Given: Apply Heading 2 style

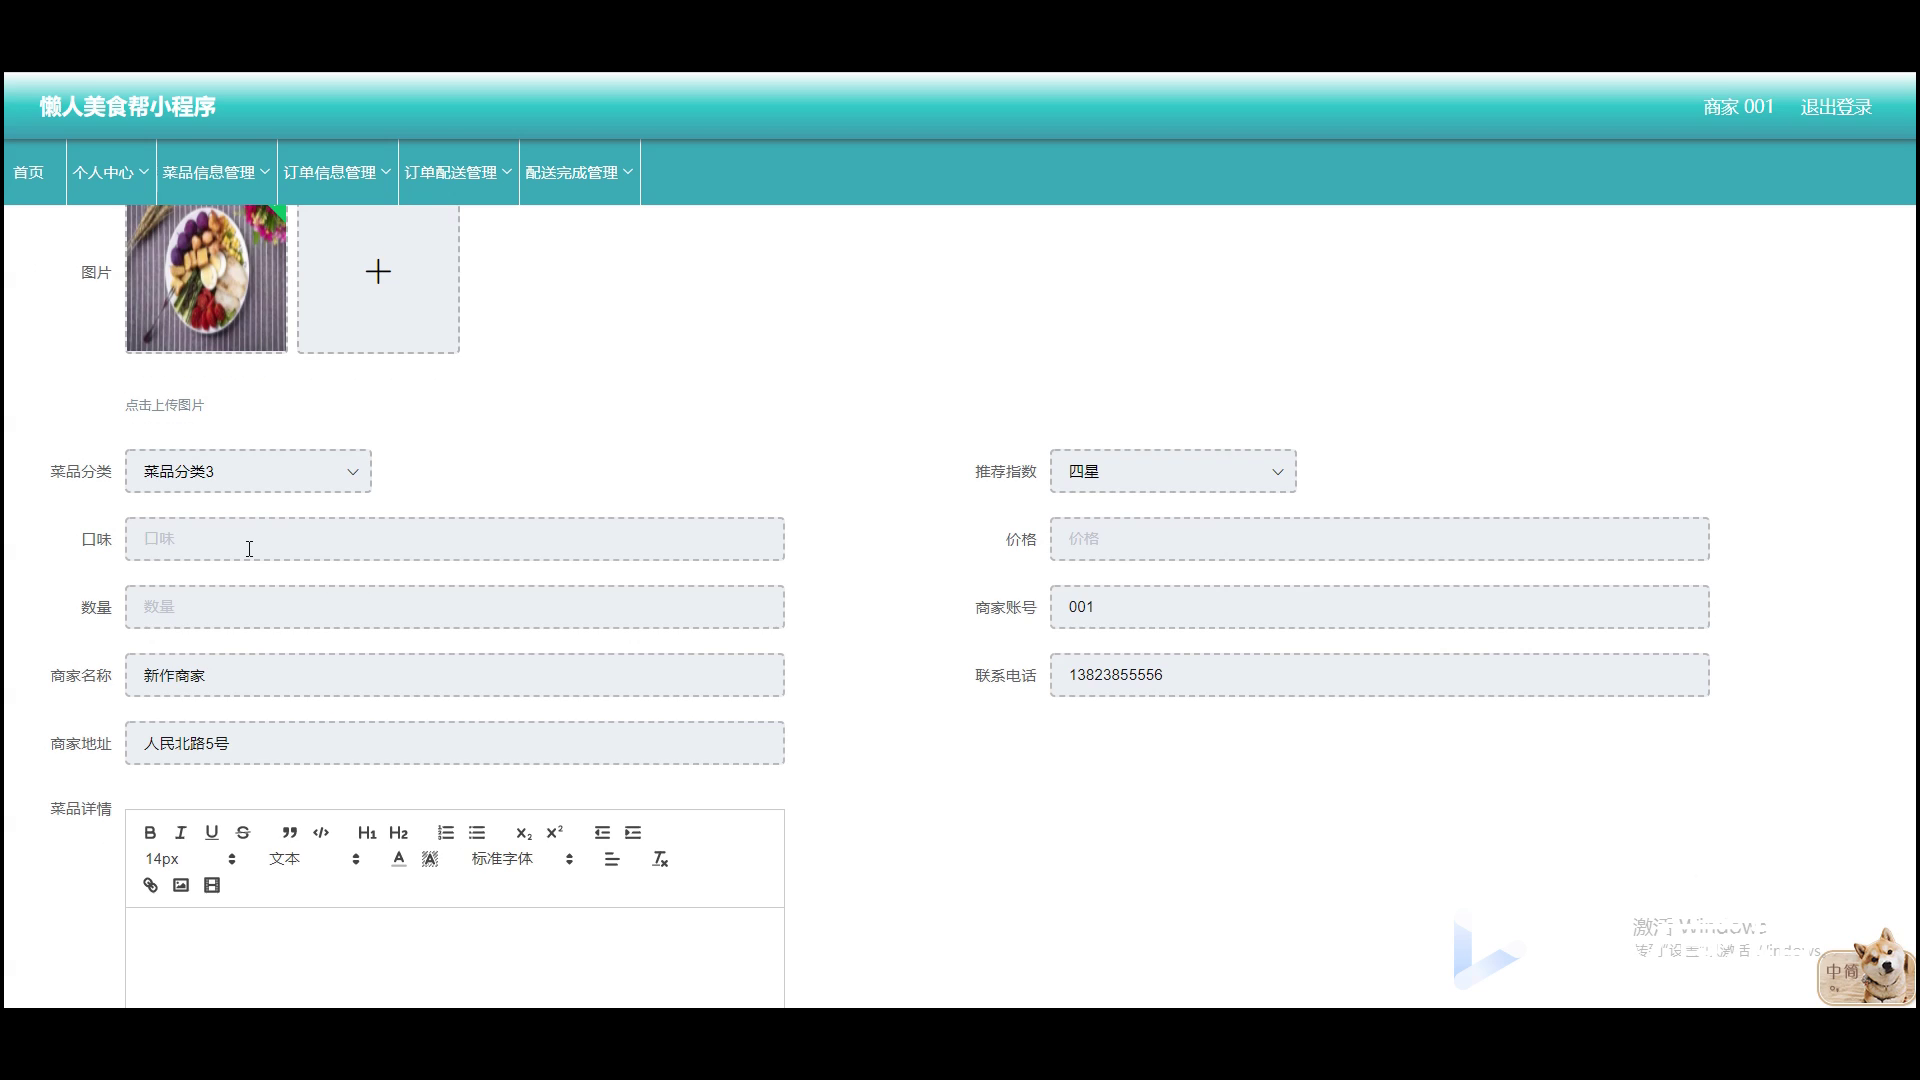Looking at the screenshot, I should (x=398, y=832).
